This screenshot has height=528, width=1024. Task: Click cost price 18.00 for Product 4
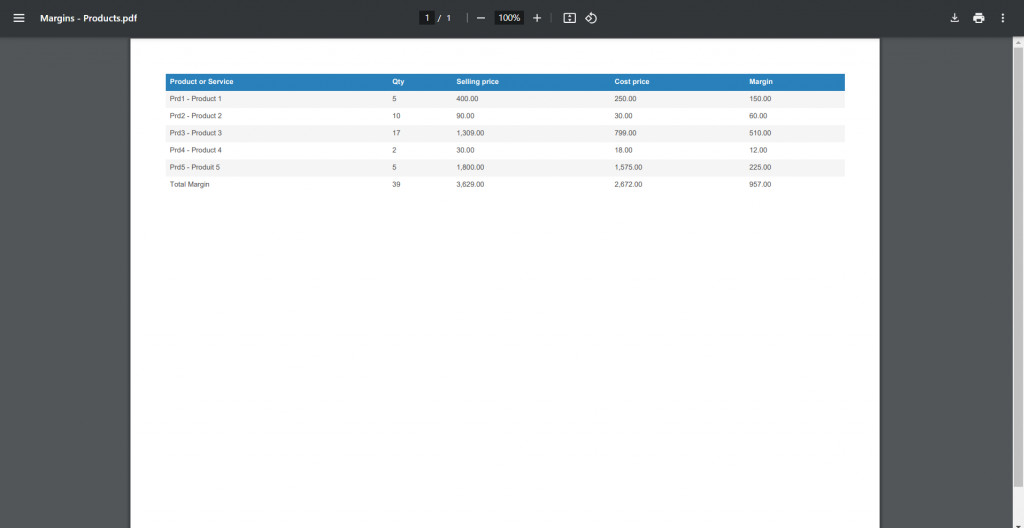pyautogui.click(x=623, y=150)
